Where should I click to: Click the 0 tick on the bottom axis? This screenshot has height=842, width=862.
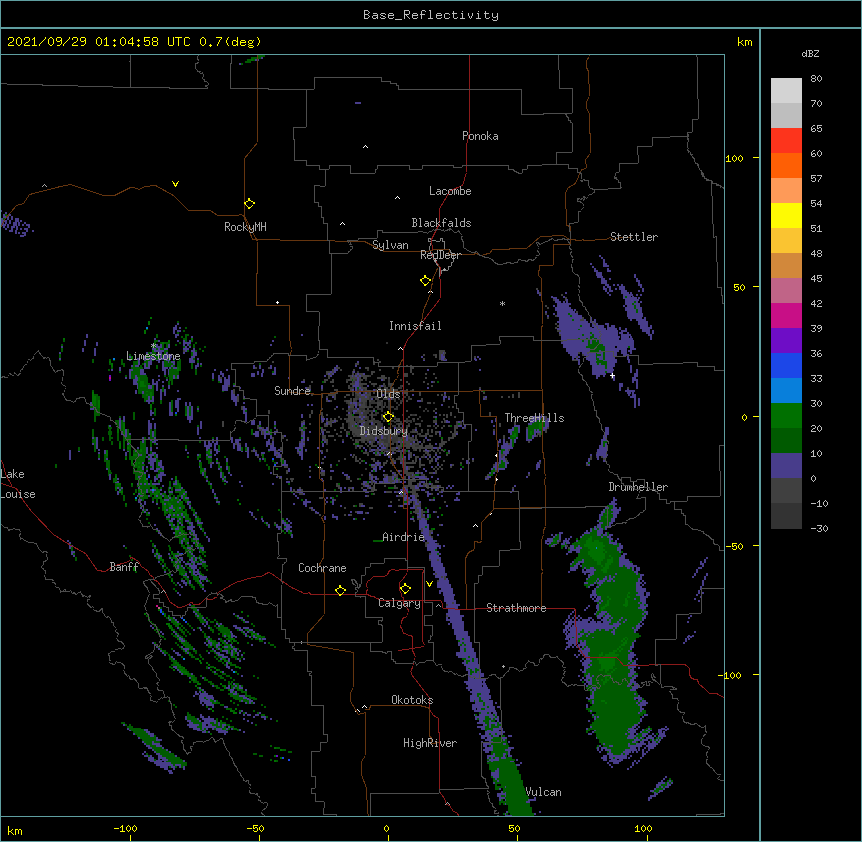[386, 828]
